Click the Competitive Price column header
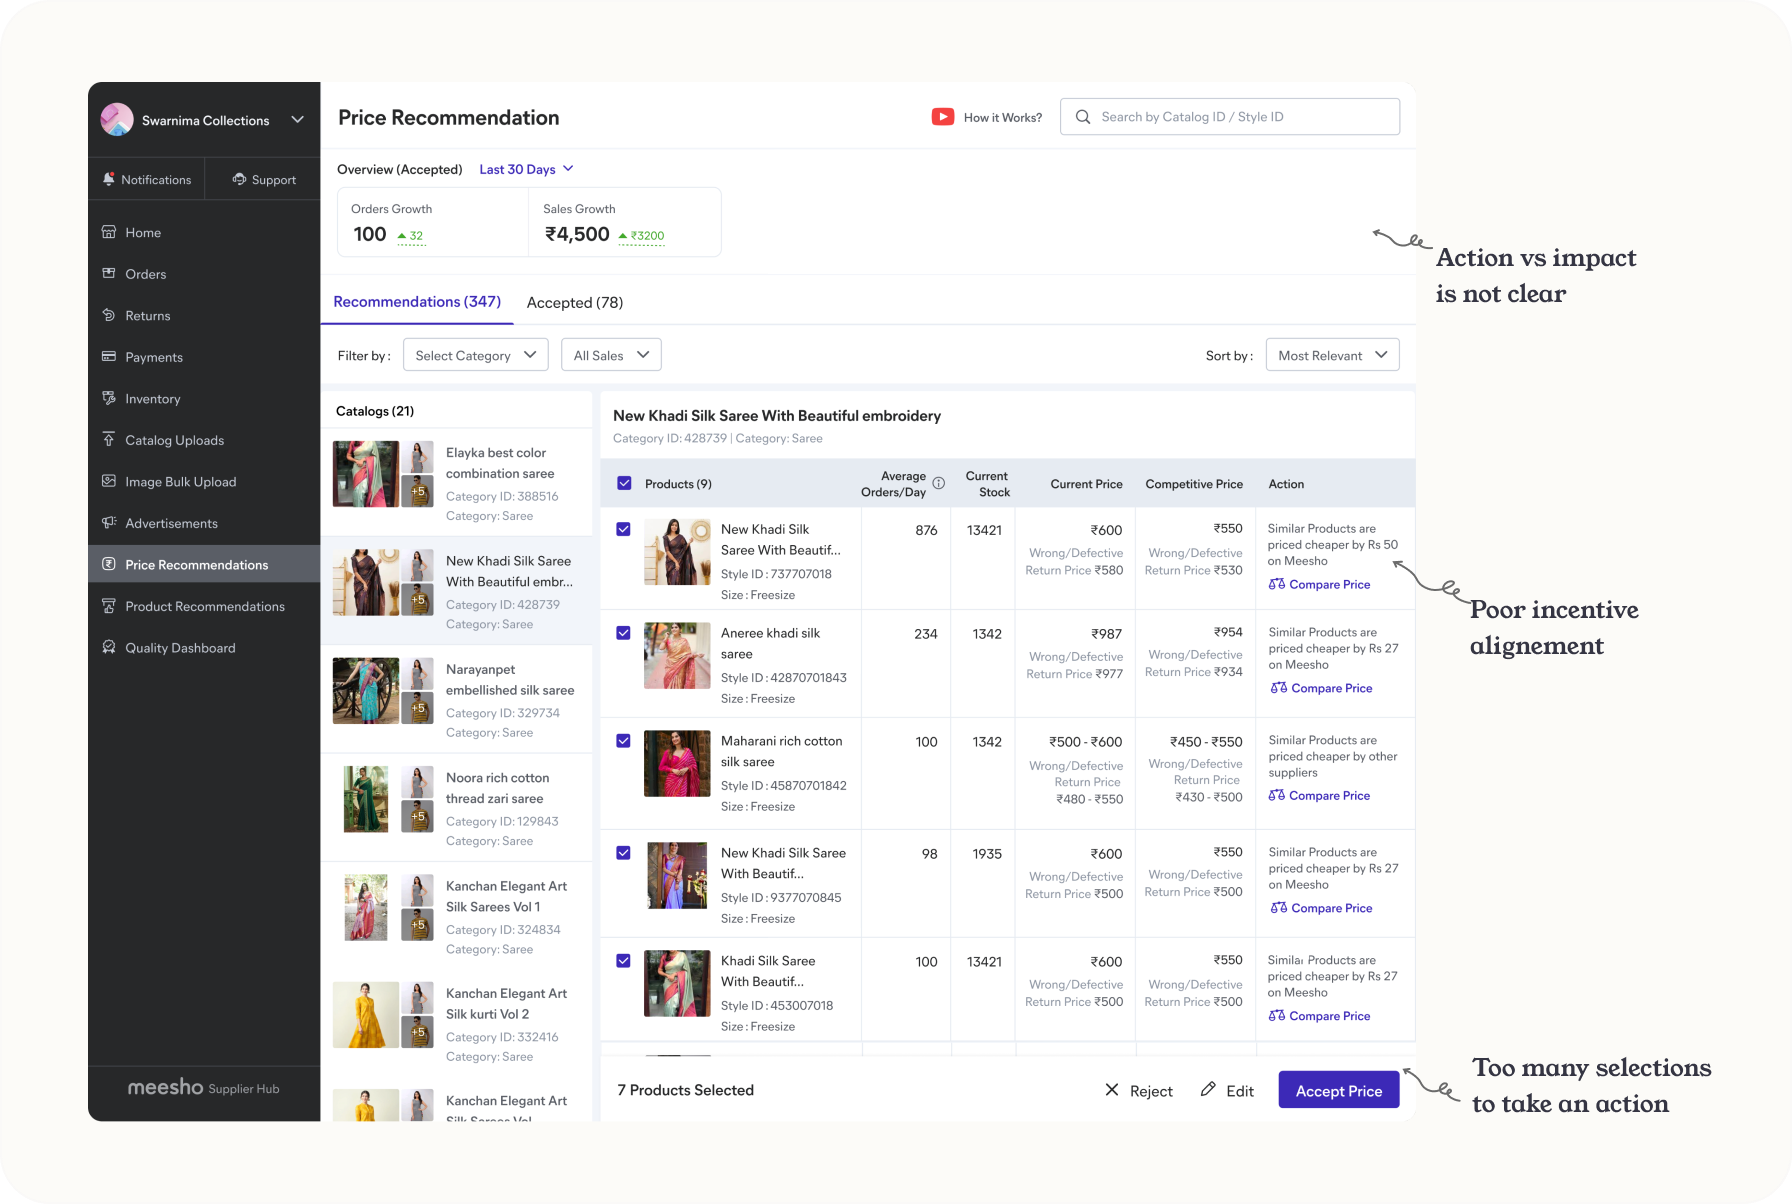Screen dimensions: 1792x1204 1194,484
